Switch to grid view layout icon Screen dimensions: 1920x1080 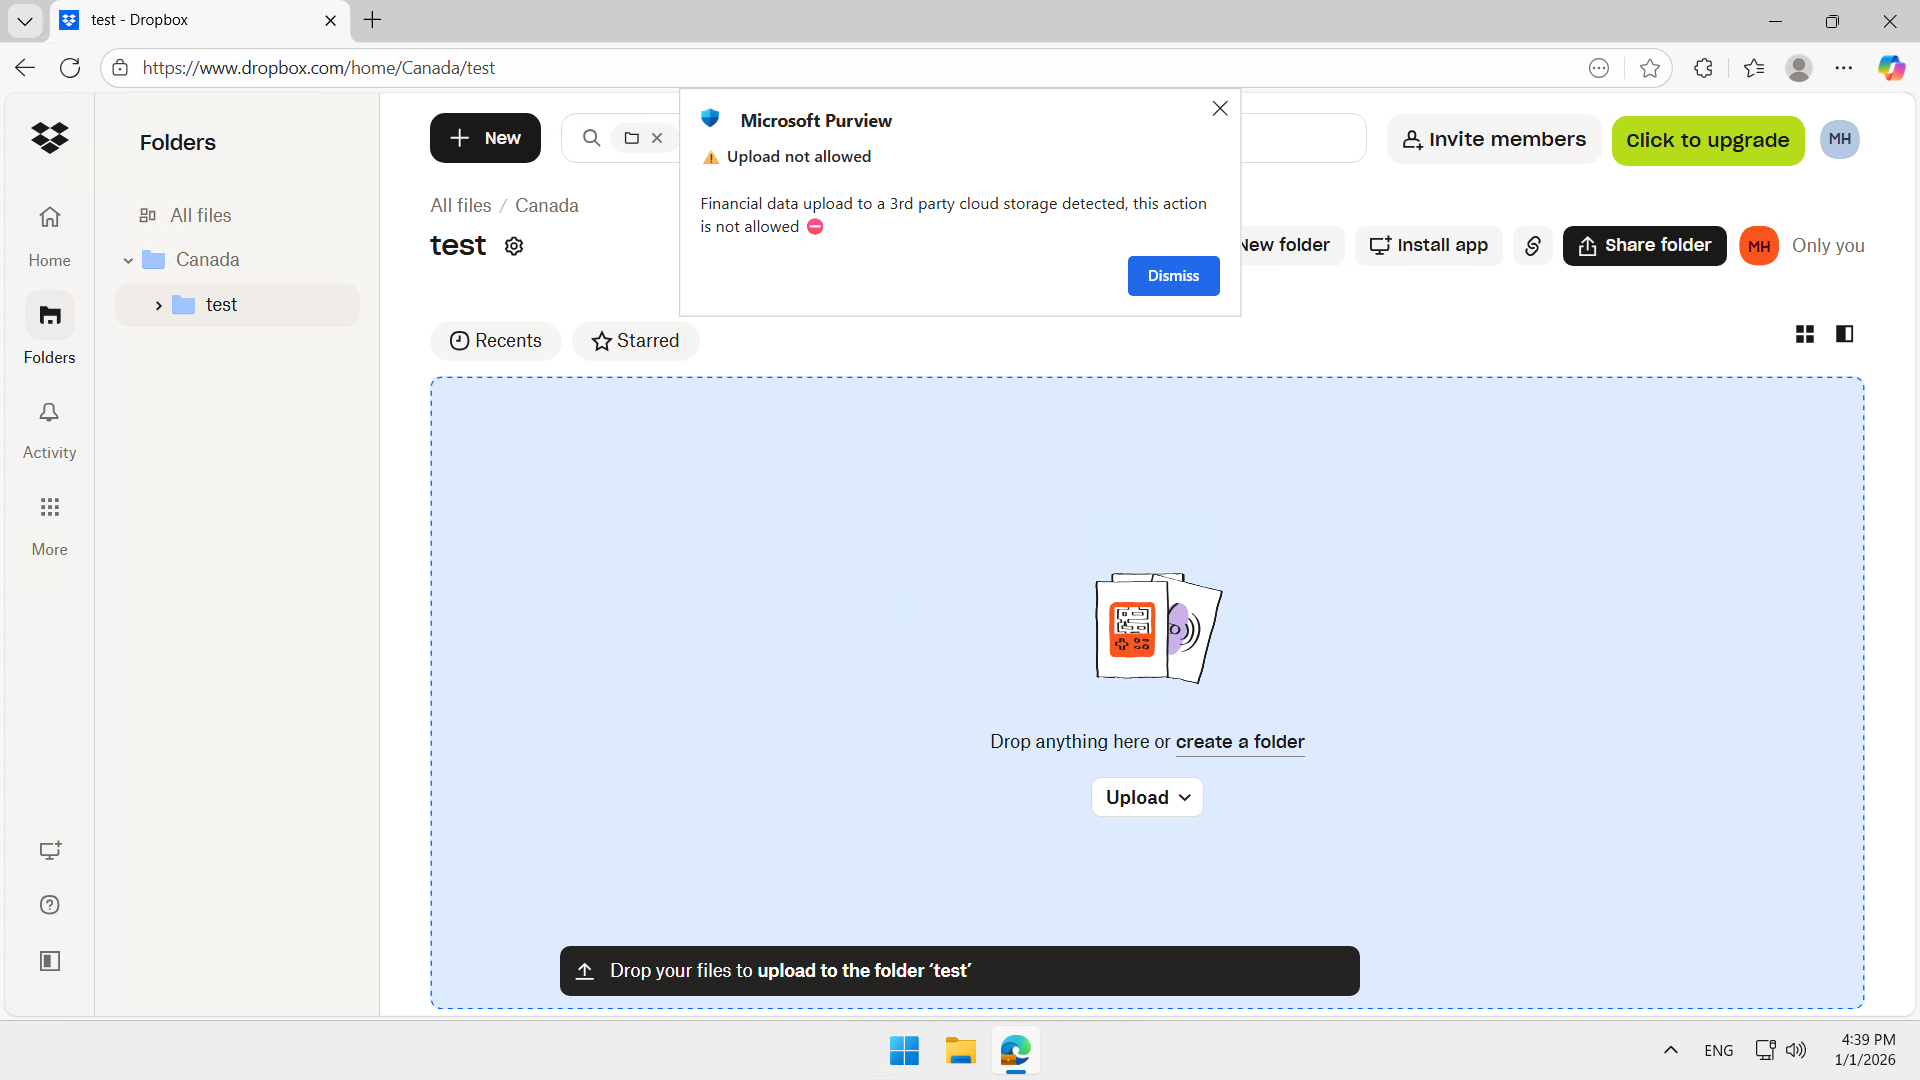(1804, 334)
